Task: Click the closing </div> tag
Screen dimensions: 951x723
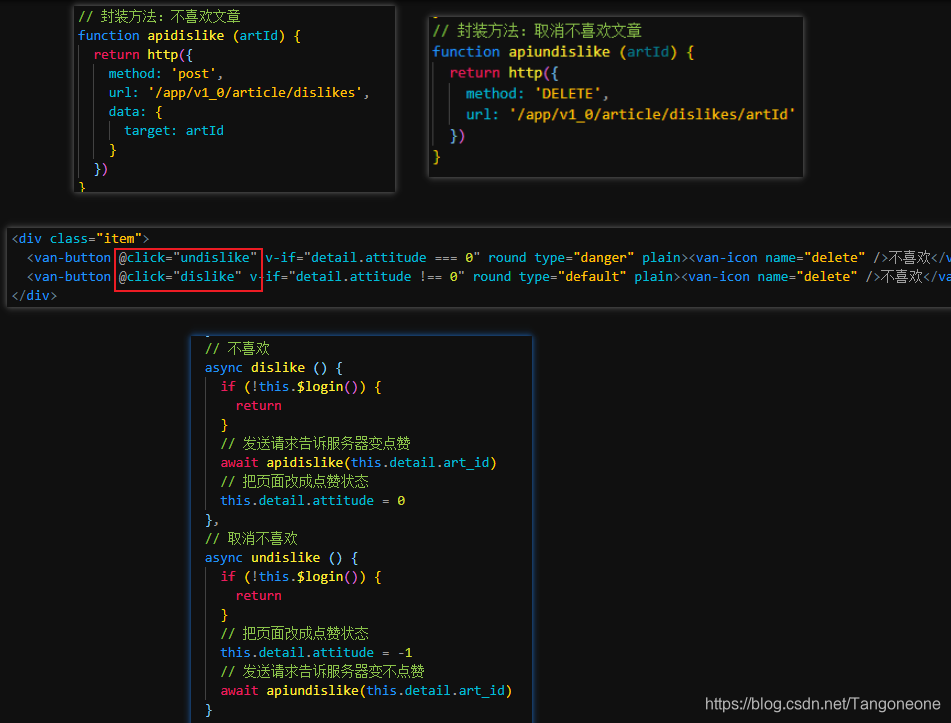Action: tap(34, 296)
